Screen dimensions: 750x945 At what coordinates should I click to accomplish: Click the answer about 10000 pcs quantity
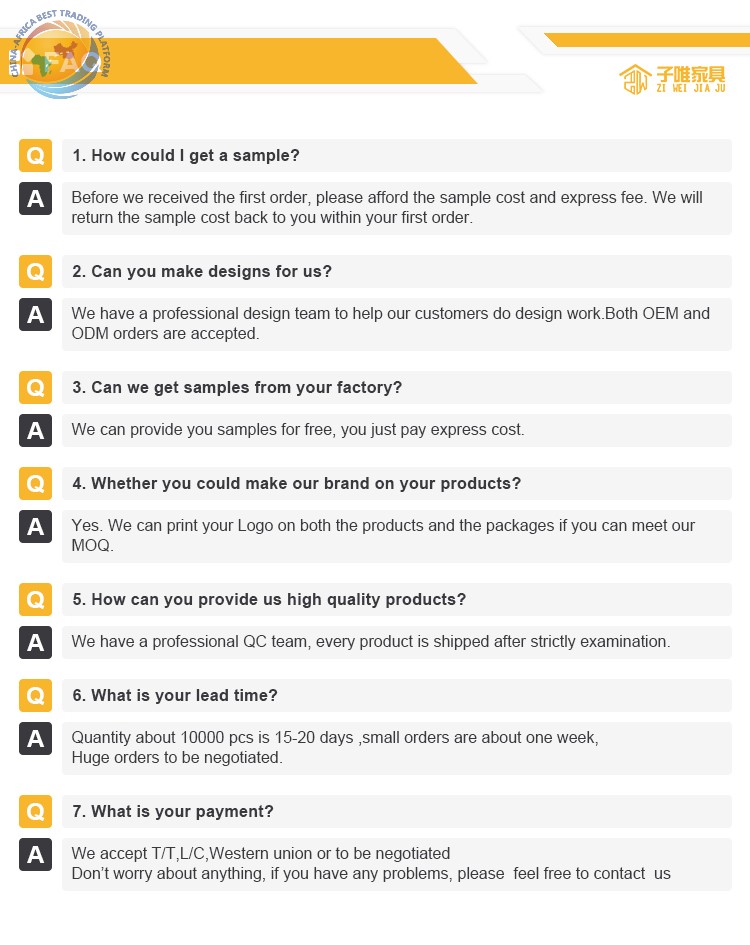397,748
